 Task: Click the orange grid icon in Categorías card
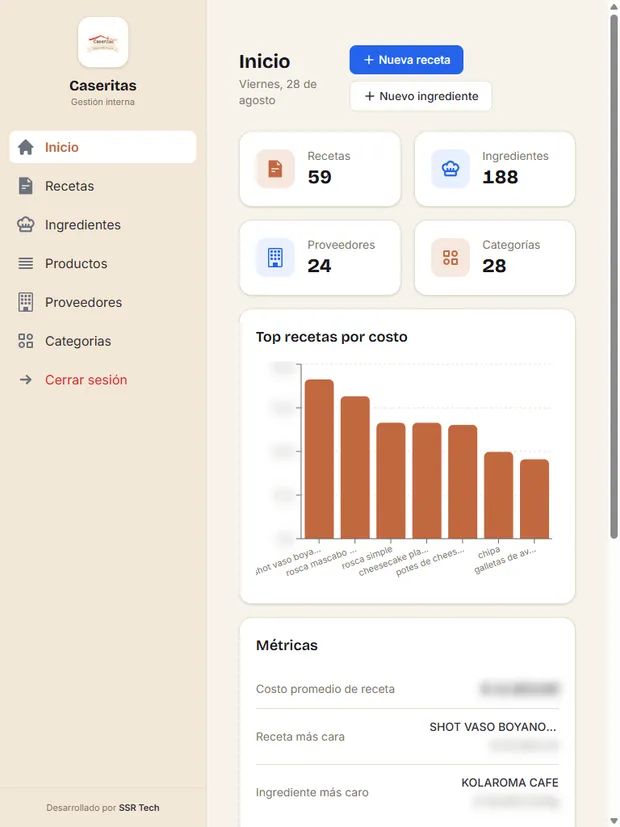coord(450,257)
